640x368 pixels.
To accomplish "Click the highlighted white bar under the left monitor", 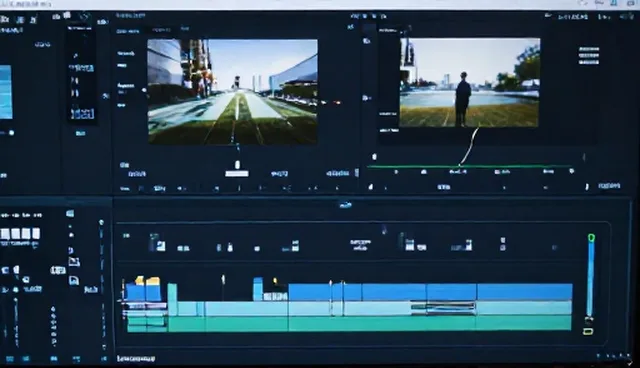I will 237,174.
